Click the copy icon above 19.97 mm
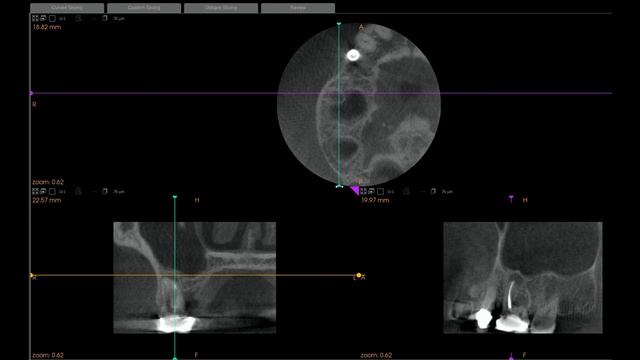The image size is (640, 360). (433, 191)
